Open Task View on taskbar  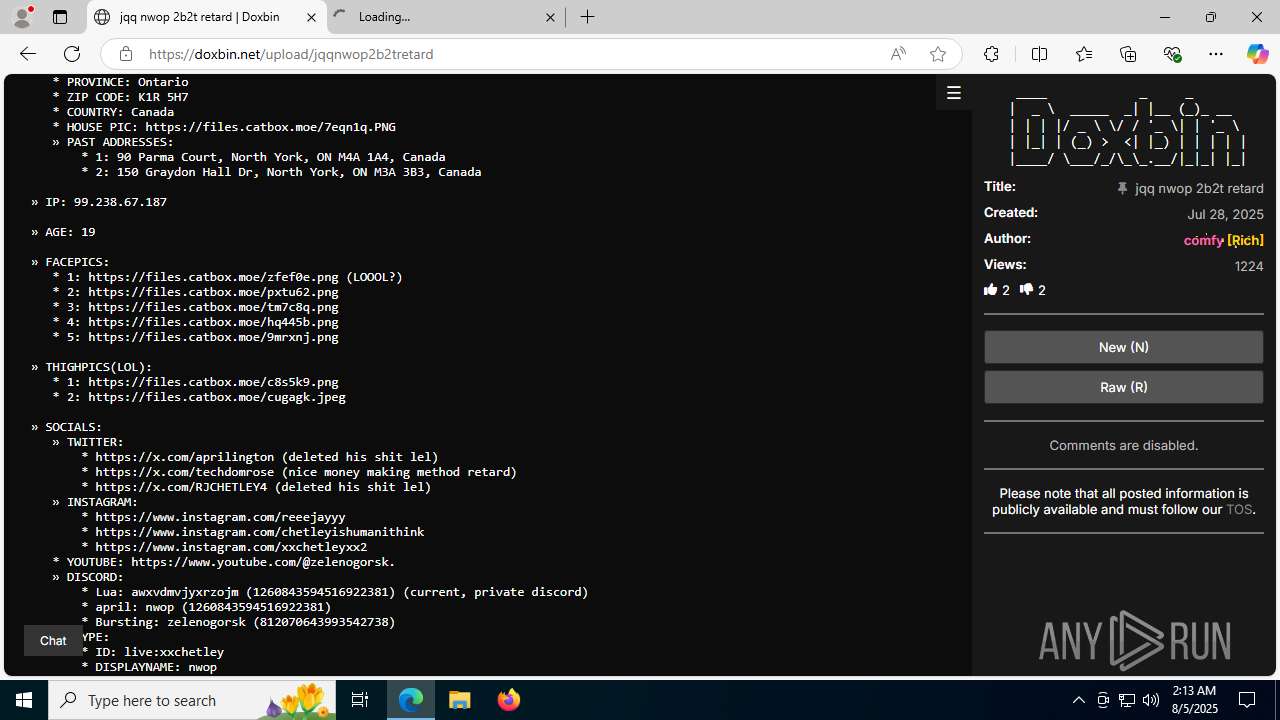coord(360,700)
